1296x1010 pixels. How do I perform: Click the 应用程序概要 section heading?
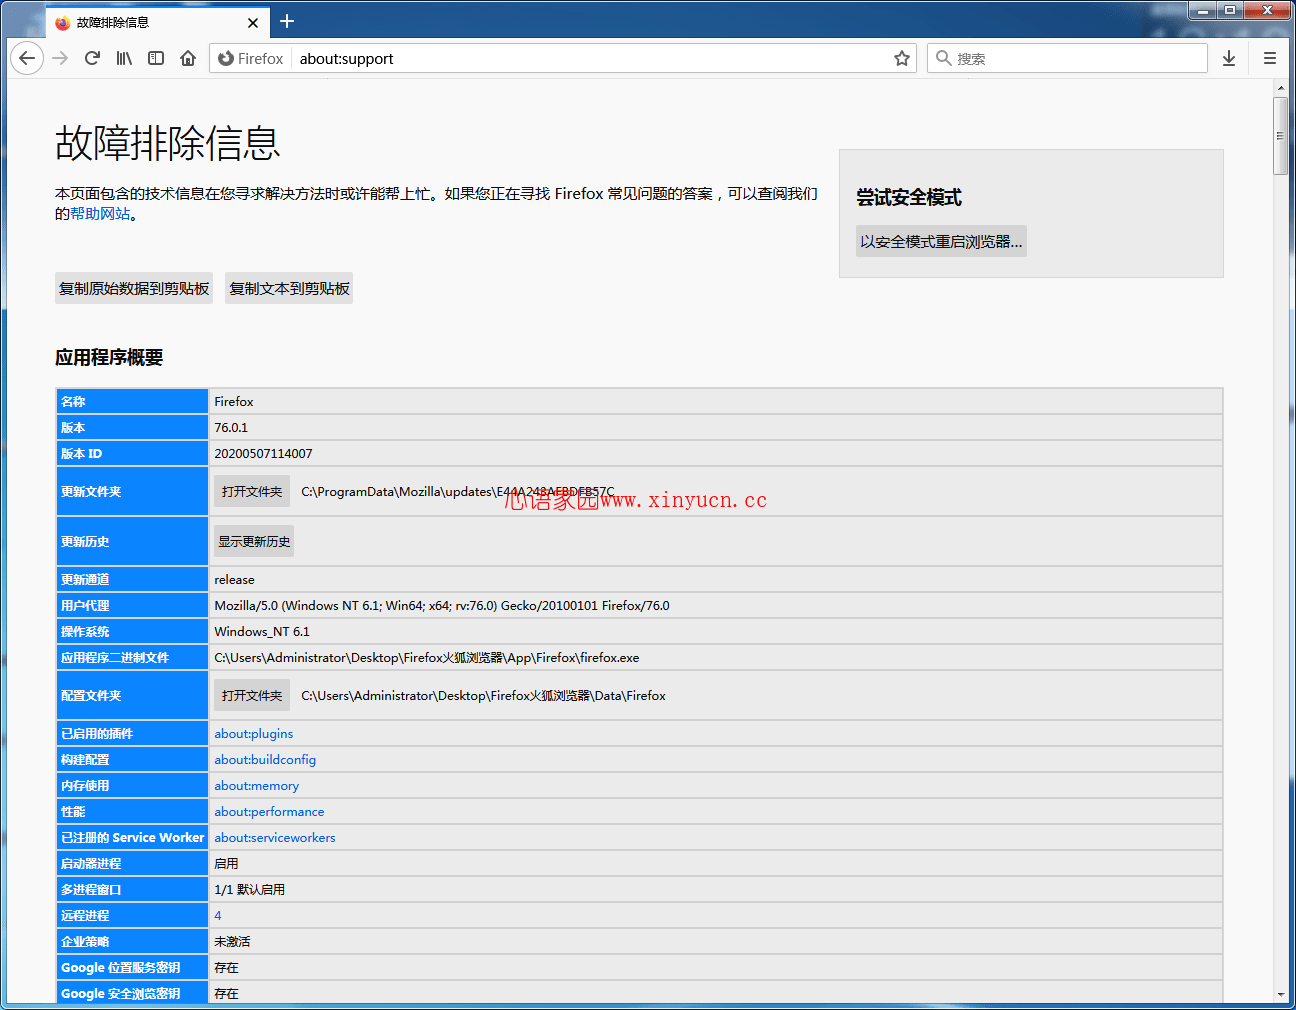coord(109,357)
